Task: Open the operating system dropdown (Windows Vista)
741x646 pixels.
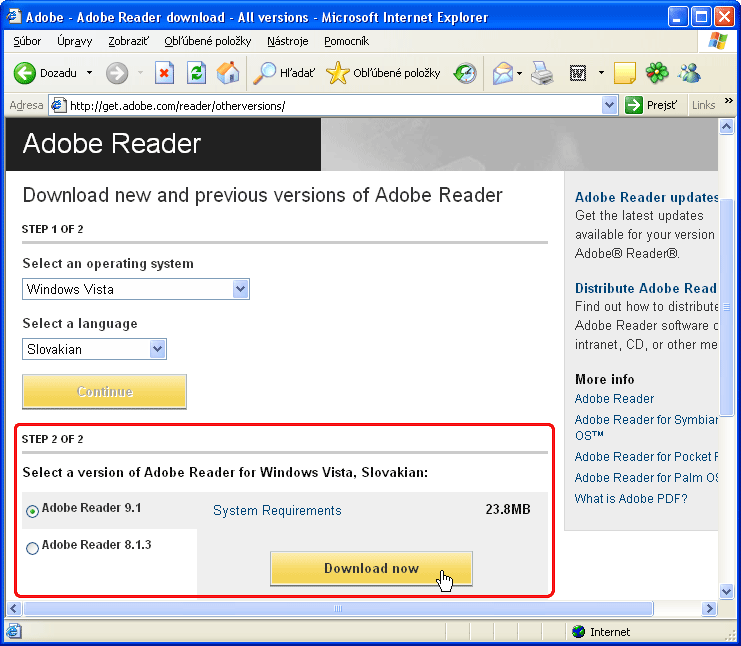Action: point(136,289)
